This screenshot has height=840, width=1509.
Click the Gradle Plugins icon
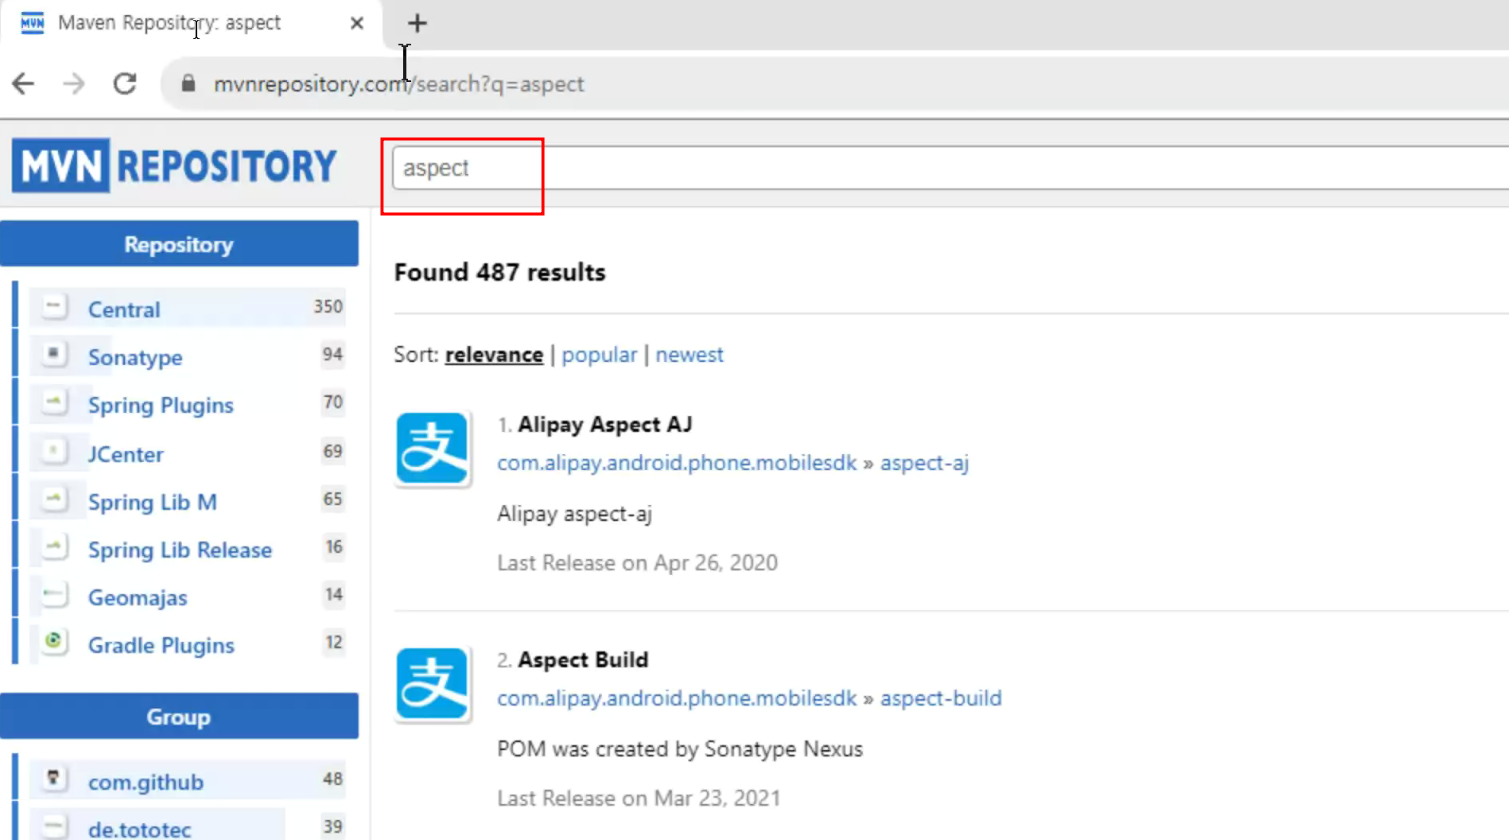coord(54,642)
